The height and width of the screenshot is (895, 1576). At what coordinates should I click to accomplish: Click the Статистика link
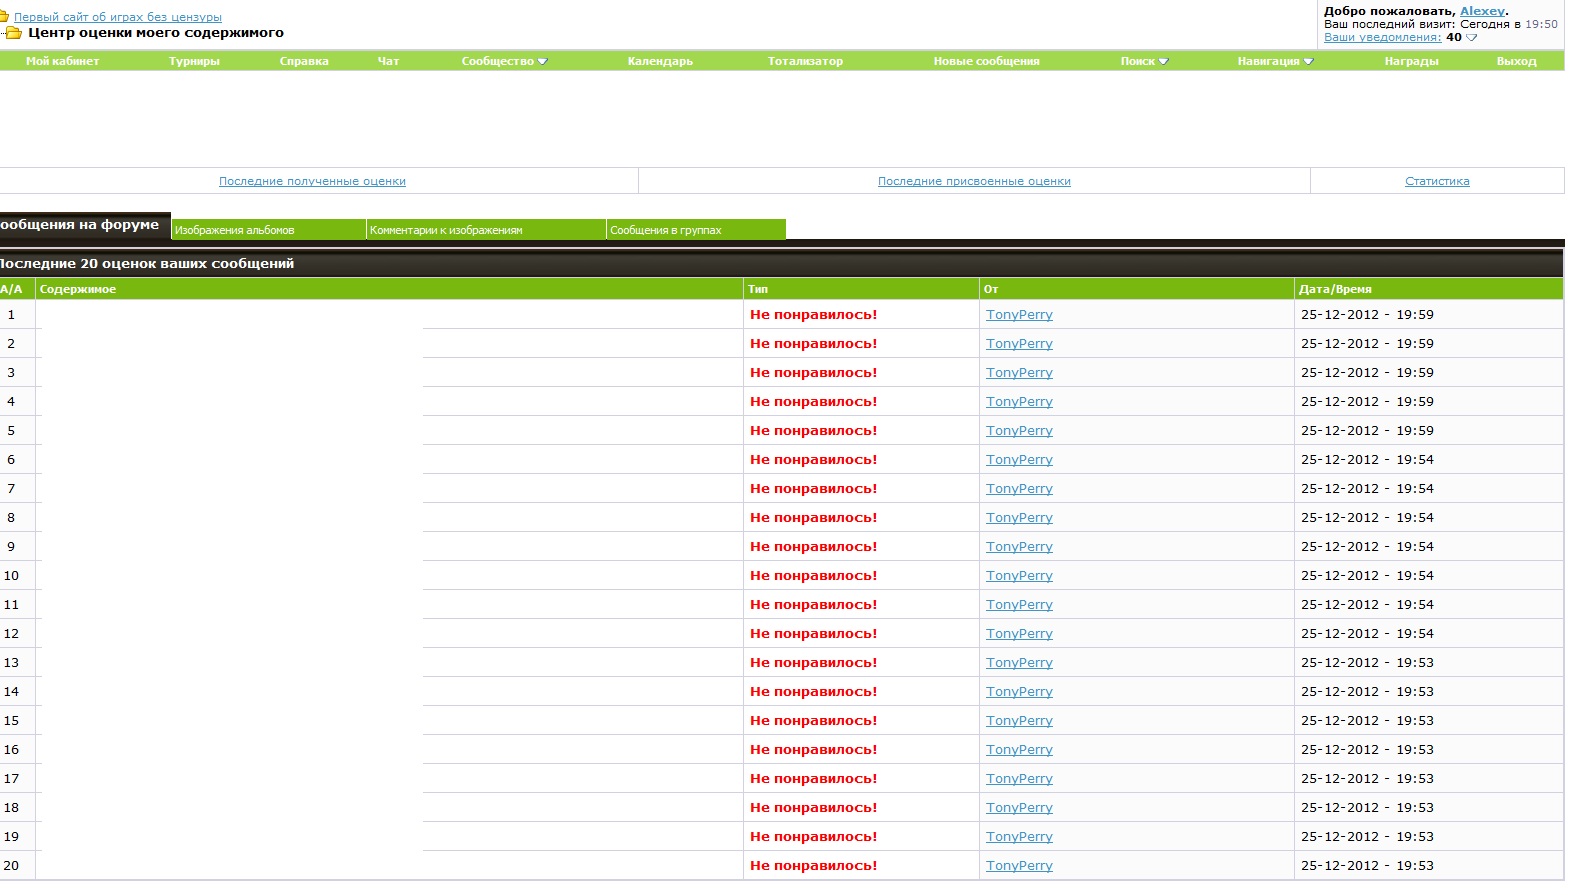pos(1437,182)
